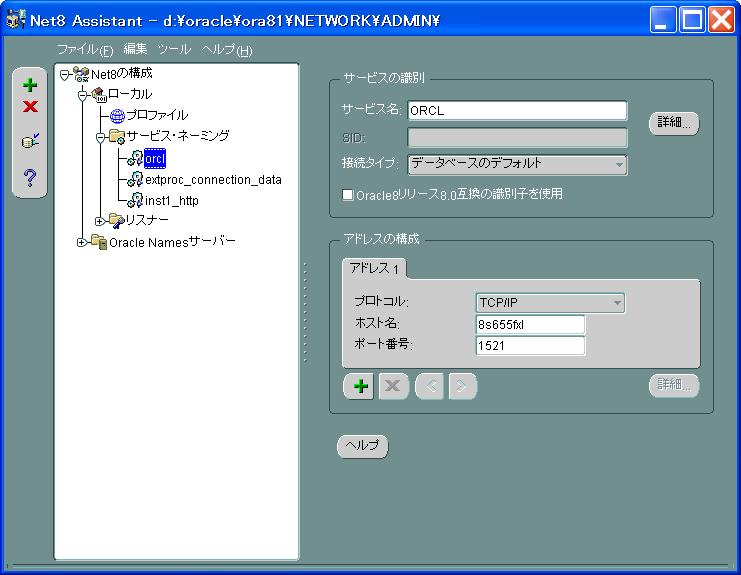
Task: Open the ヘルプ(H) menu
Action: pyautogui.click(x=227, y=49)
